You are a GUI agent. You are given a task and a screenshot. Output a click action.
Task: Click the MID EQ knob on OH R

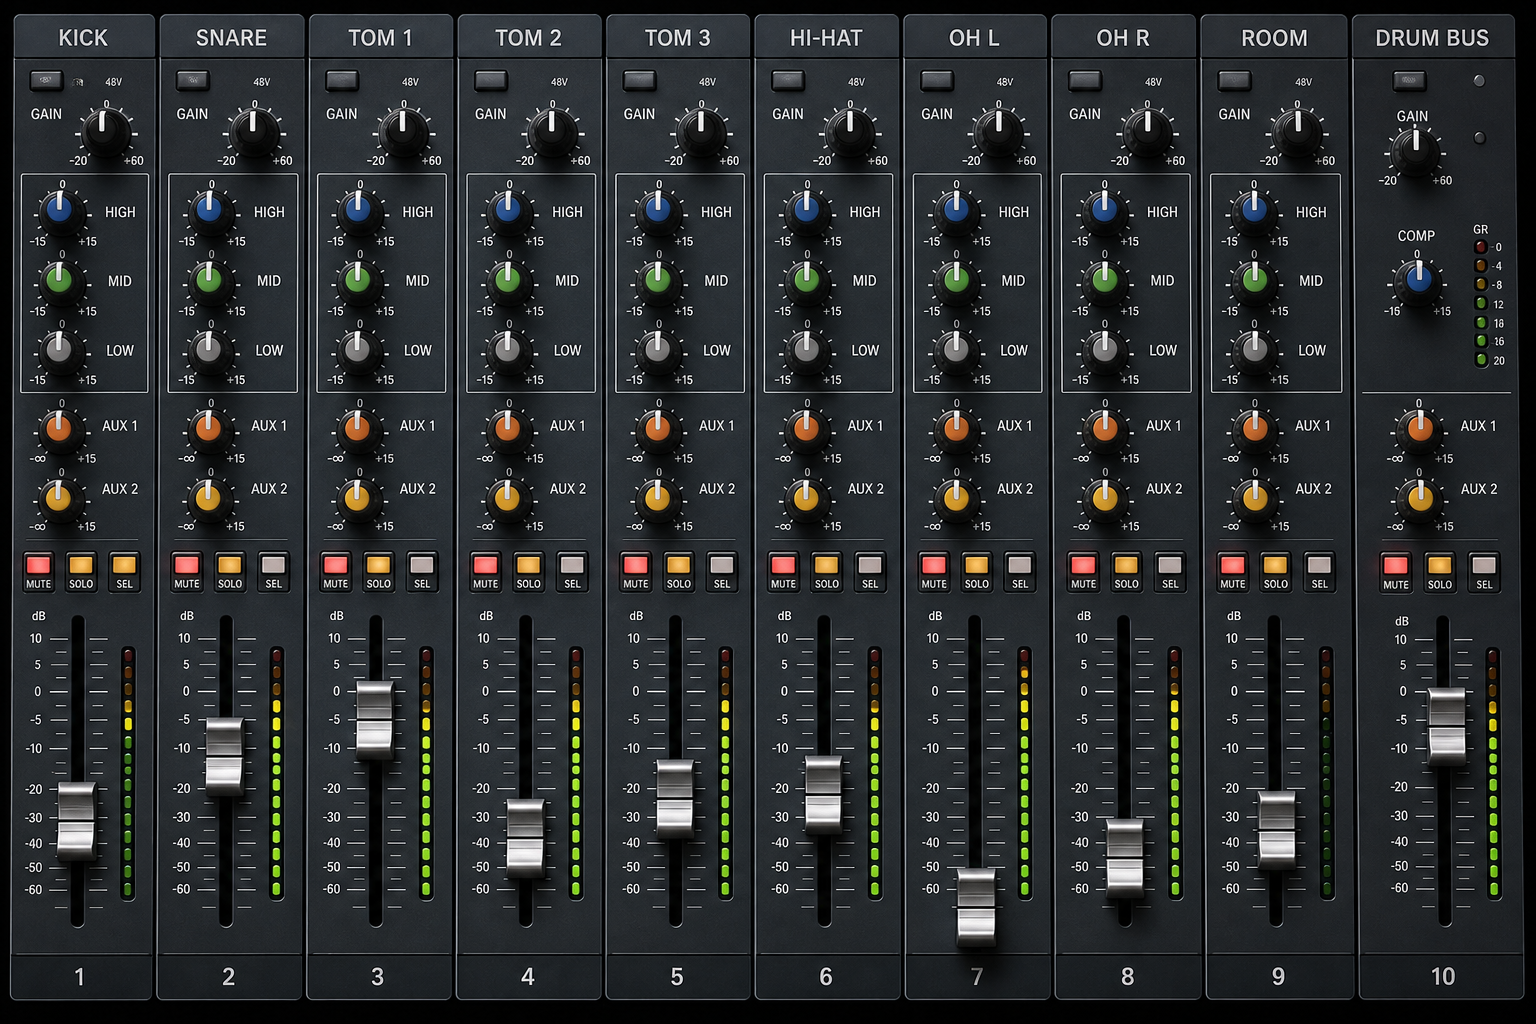coord(1104,280)
